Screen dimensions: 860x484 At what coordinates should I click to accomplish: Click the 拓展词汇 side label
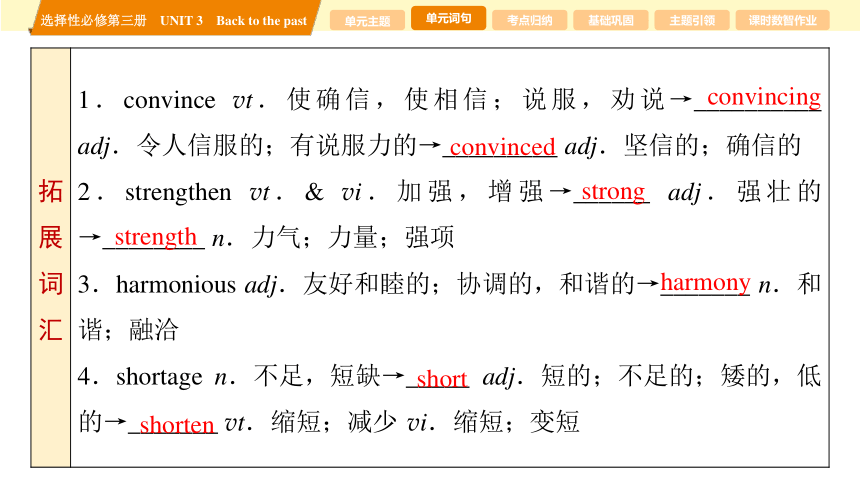(x=50, y=260)
